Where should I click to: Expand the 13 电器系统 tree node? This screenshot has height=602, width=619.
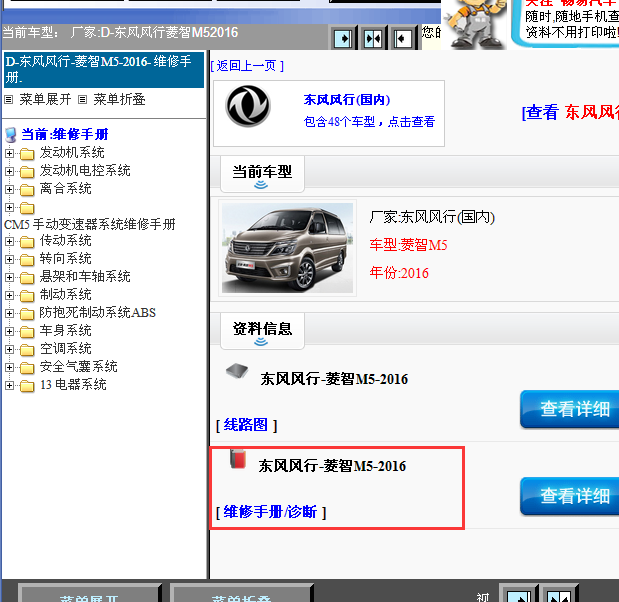9,386
